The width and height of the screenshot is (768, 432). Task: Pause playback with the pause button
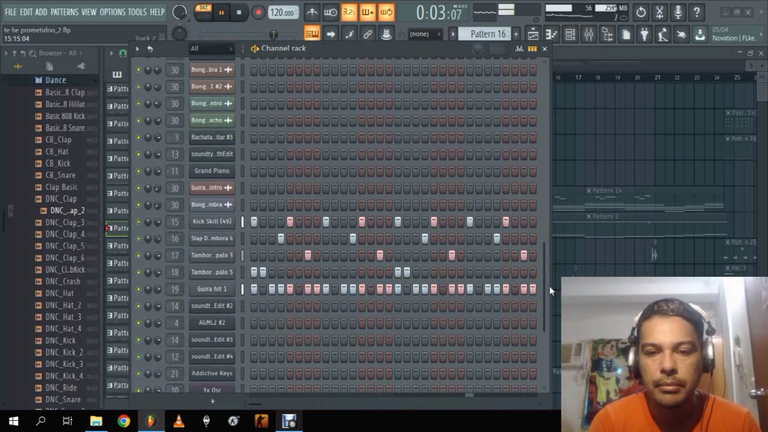pos(221,13)
